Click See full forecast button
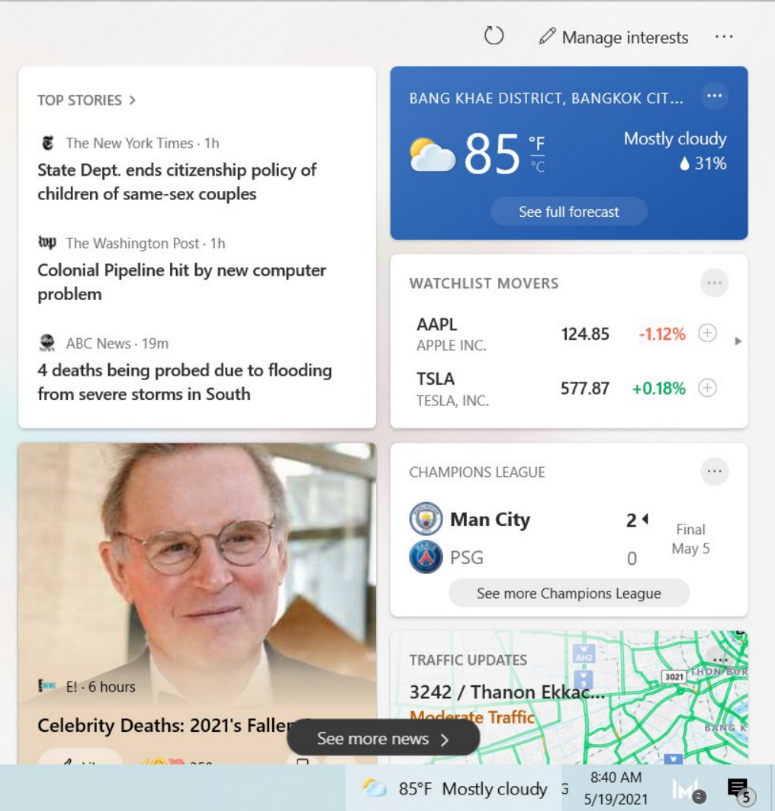 pyautogui.click(x=569, y=212)
